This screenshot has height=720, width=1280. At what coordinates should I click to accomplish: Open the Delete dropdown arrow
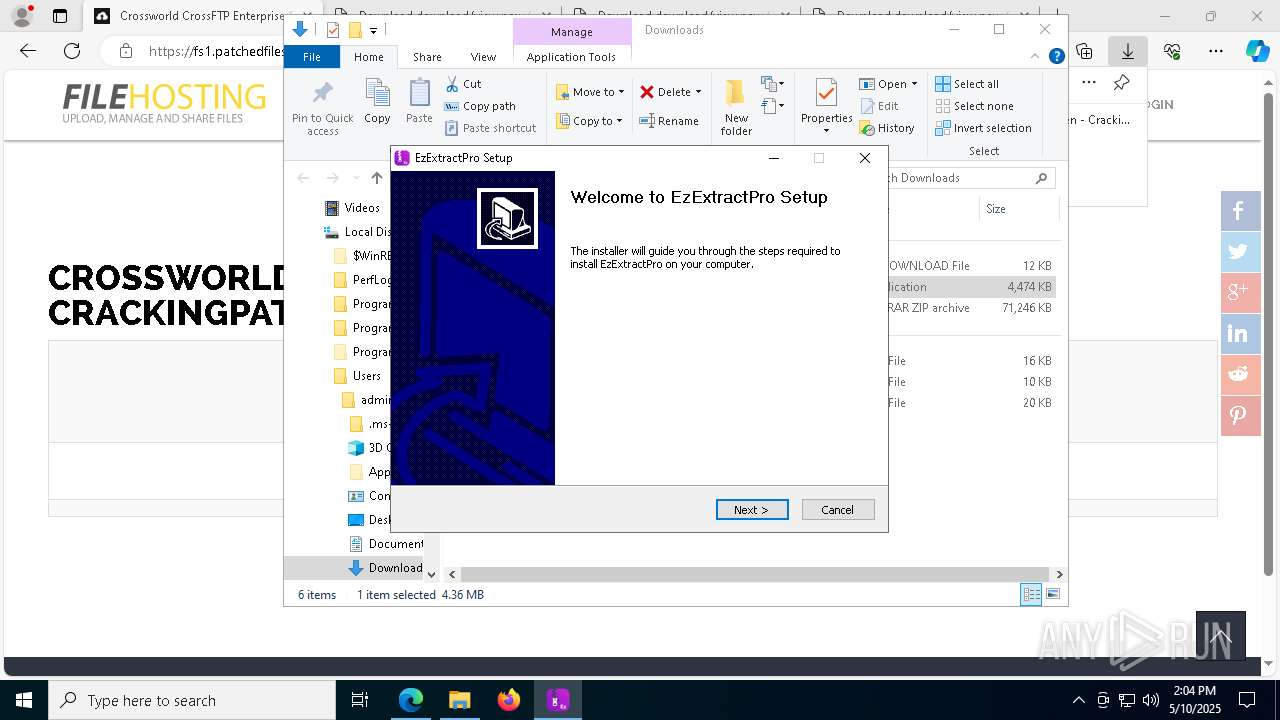(698, 92)
